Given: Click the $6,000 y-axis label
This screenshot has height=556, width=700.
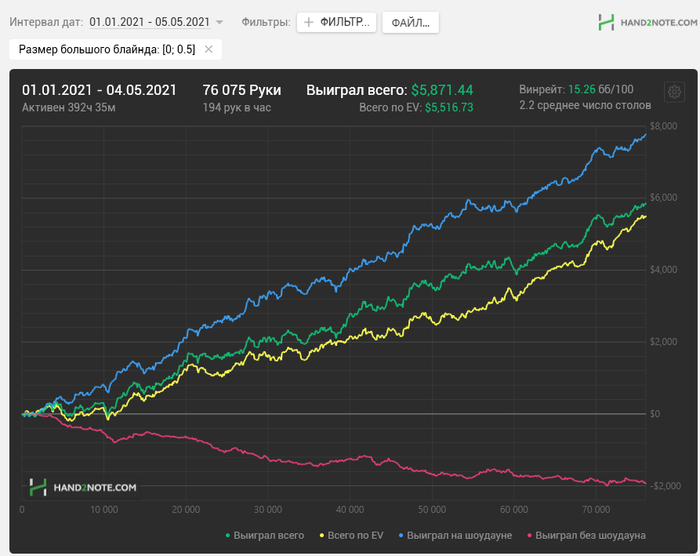Looking at the screenshot, I should (663, 197).
